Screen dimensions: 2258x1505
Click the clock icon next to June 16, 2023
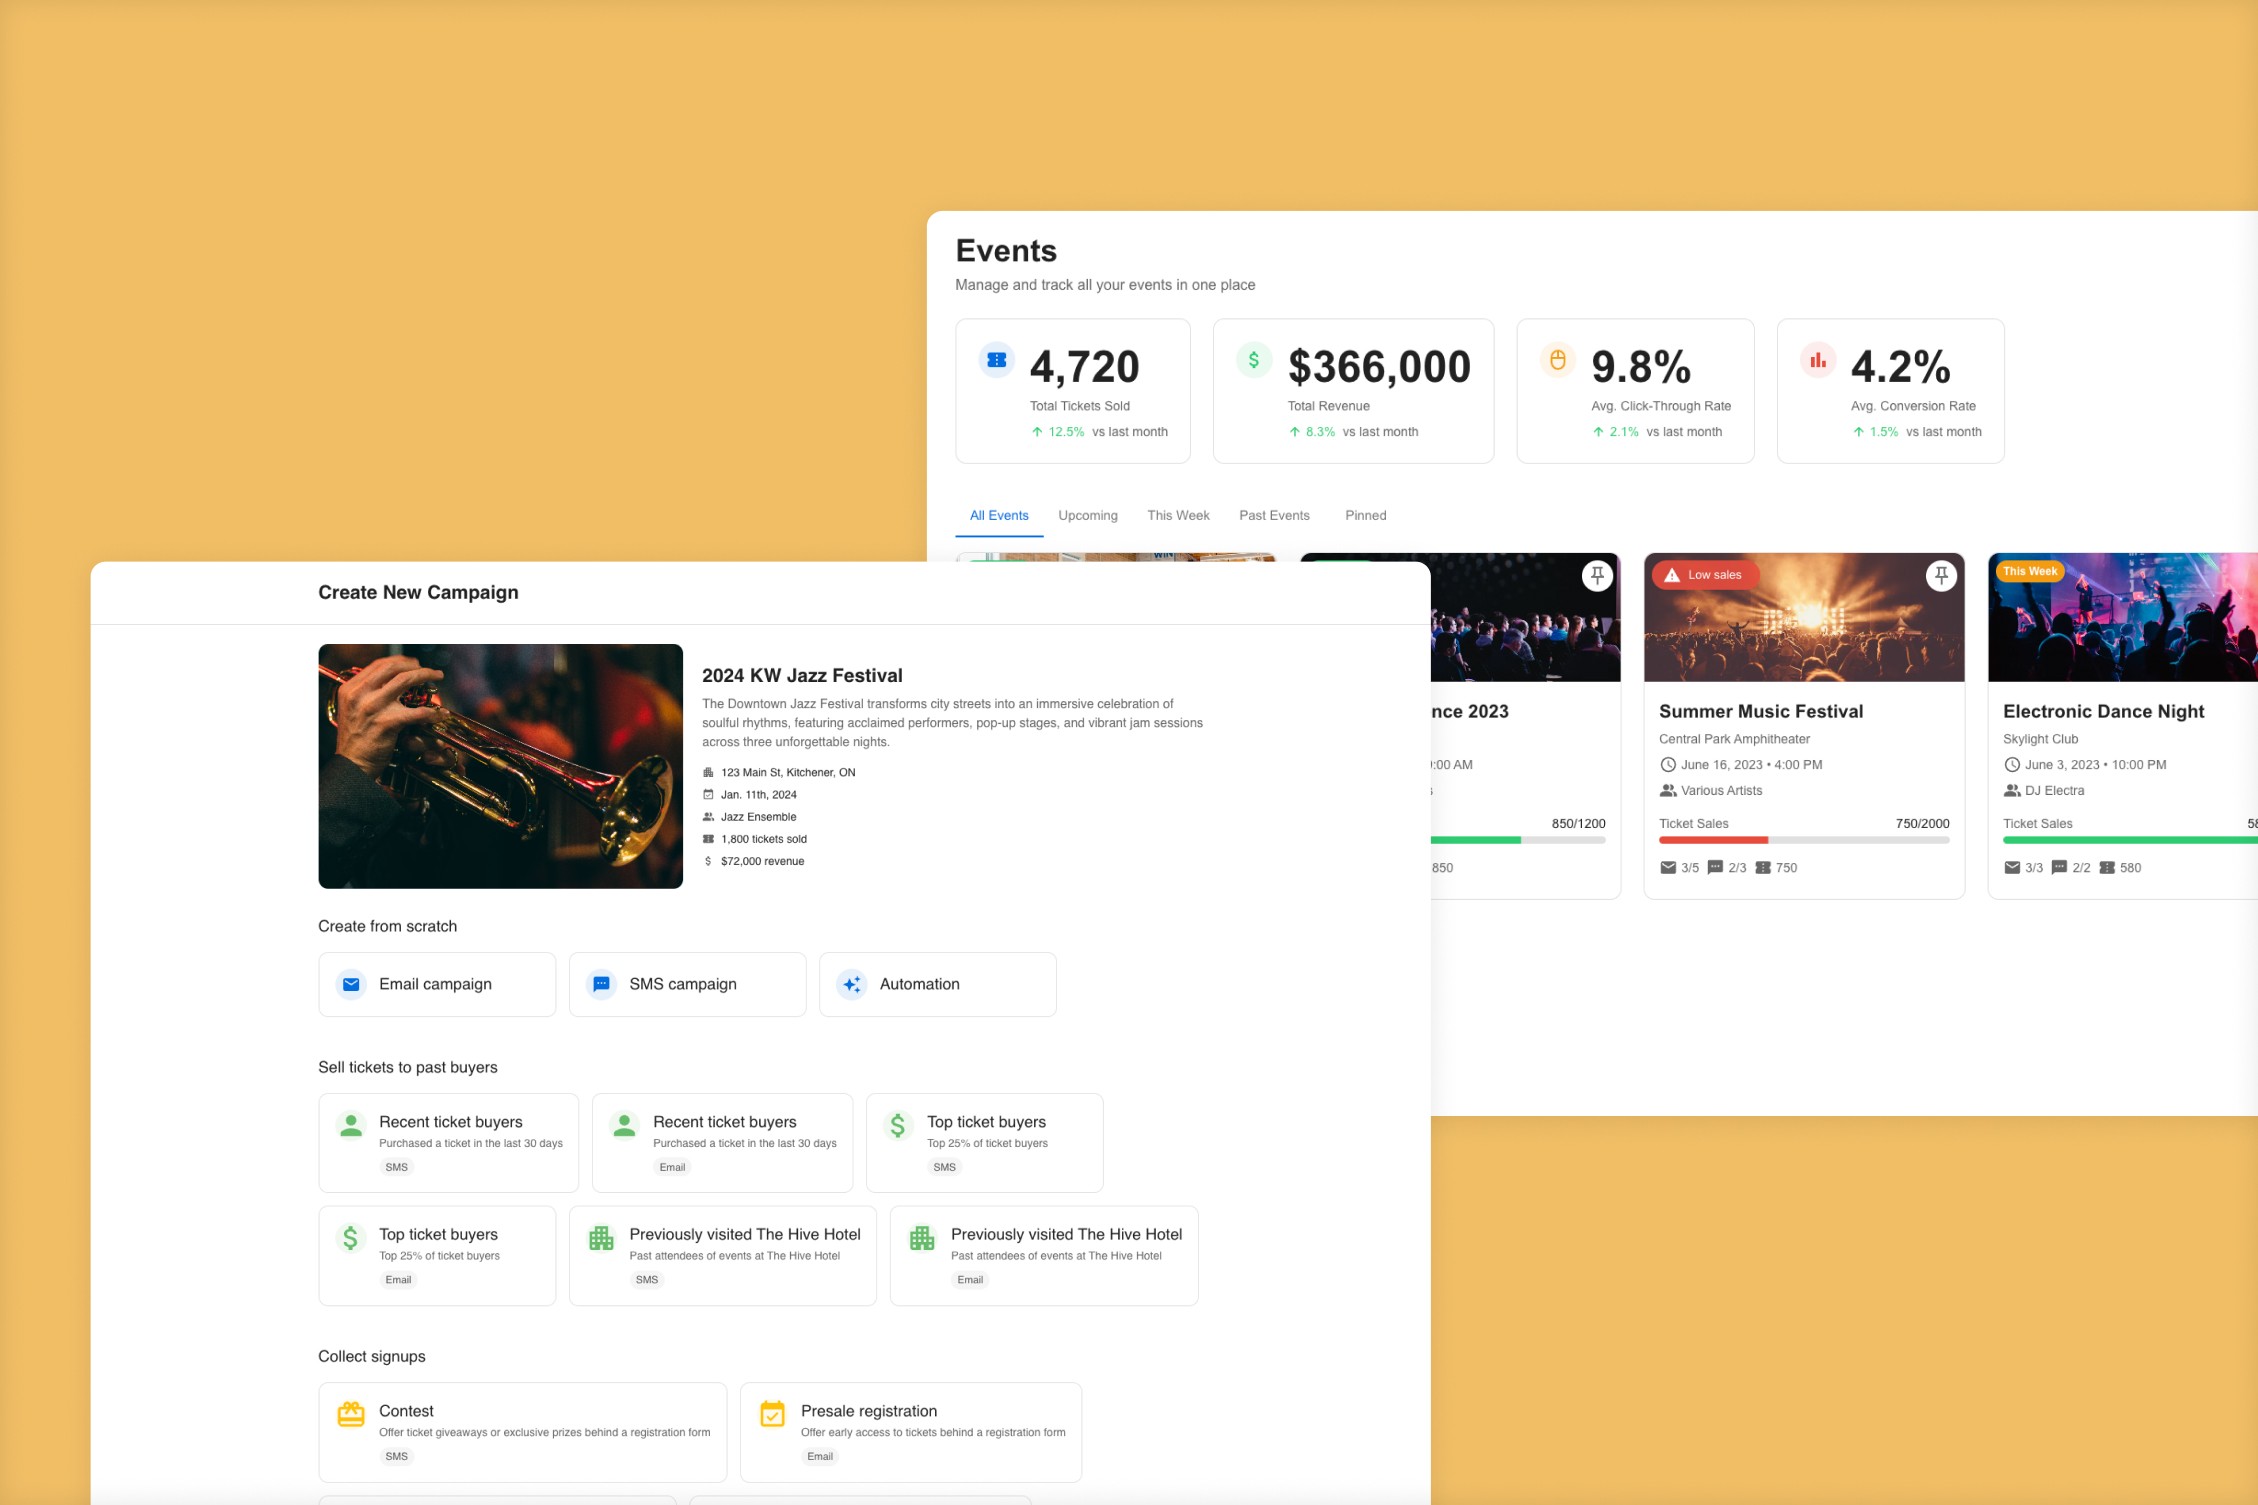(x=1668, y=765)
